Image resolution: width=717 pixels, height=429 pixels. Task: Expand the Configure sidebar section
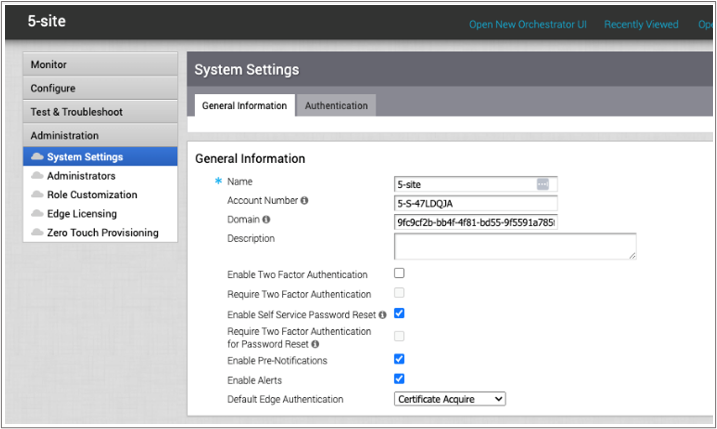point(99,88)
